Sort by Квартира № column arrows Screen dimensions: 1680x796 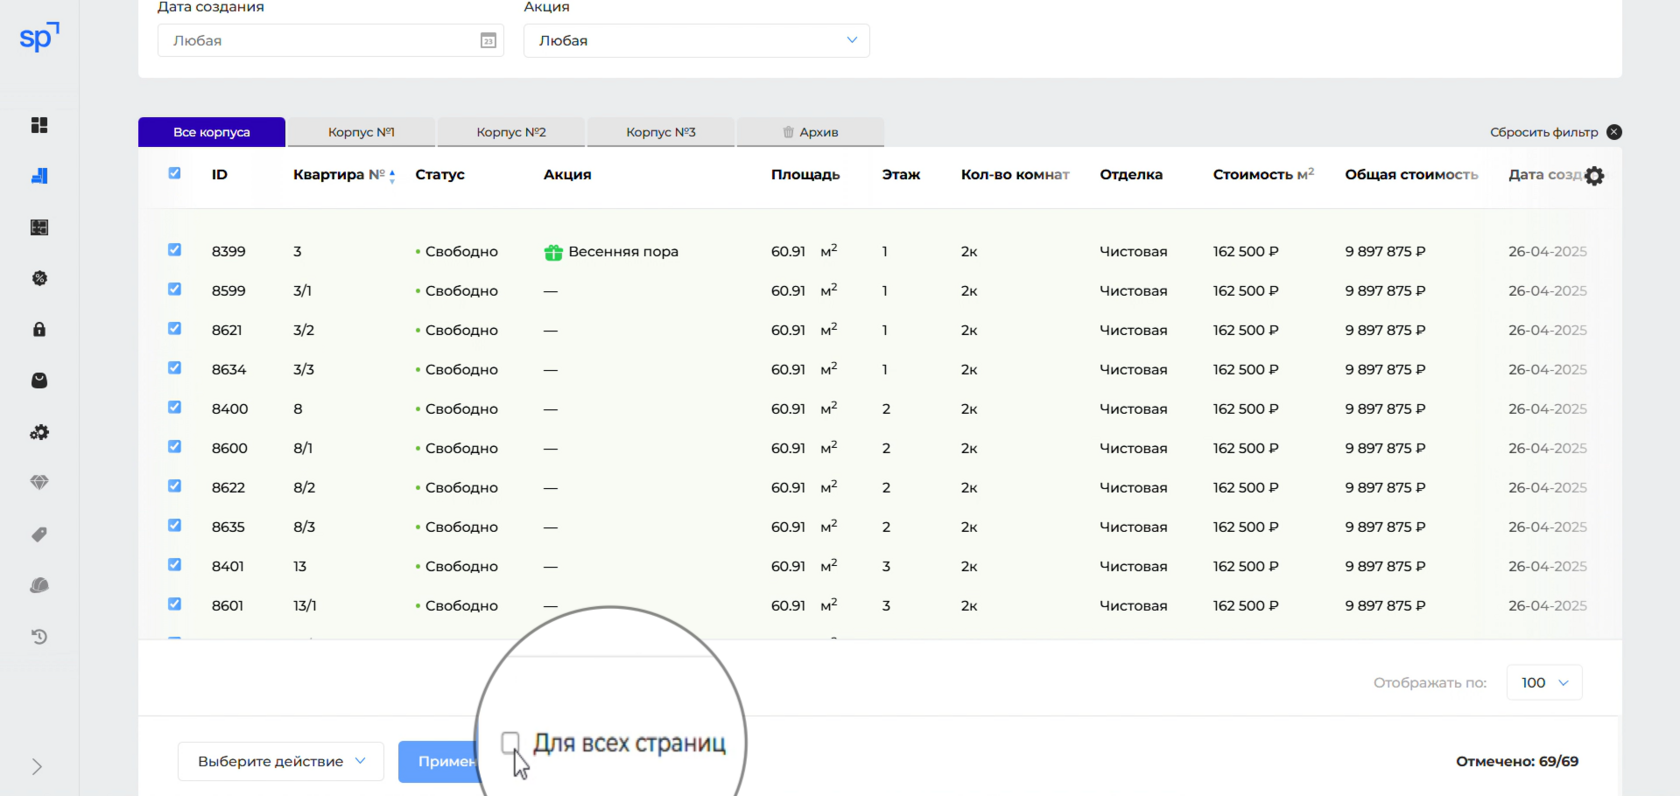[x=392, y=176]
